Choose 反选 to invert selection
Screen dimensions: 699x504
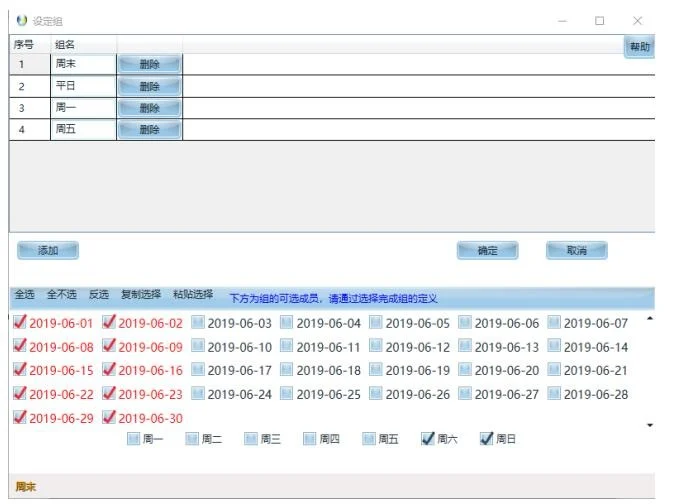98,295
